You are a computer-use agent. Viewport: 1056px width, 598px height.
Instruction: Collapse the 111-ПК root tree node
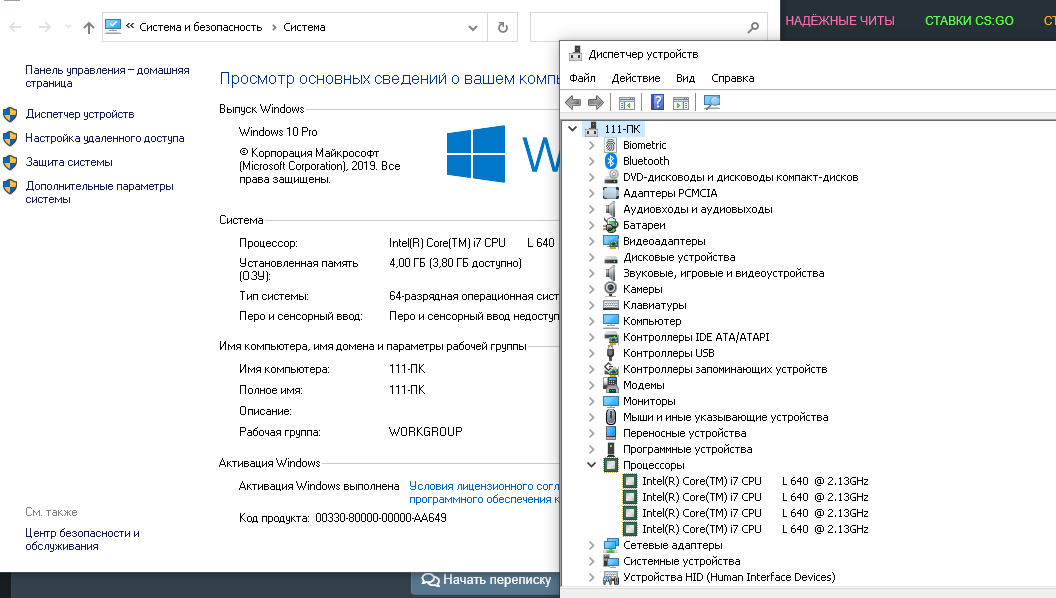point(572,129)
